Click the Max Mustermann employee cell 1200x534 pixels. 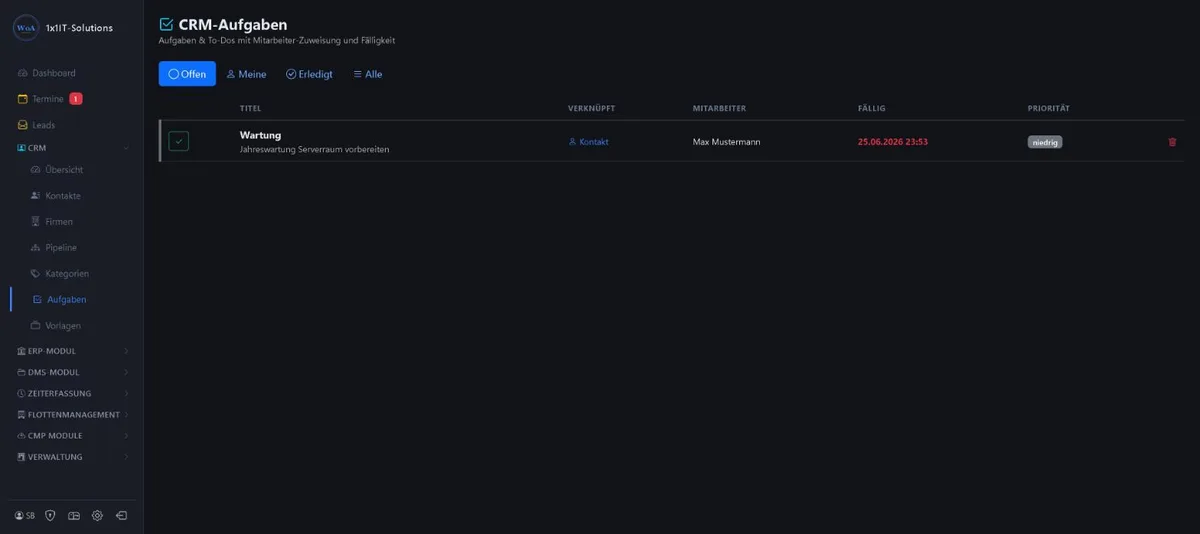[x=726, y=142]
